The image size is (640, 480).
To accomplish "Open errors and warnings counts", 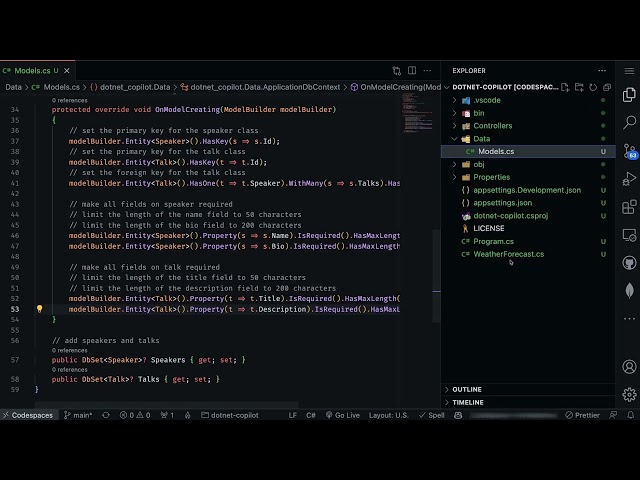I will tap(135, 415).
